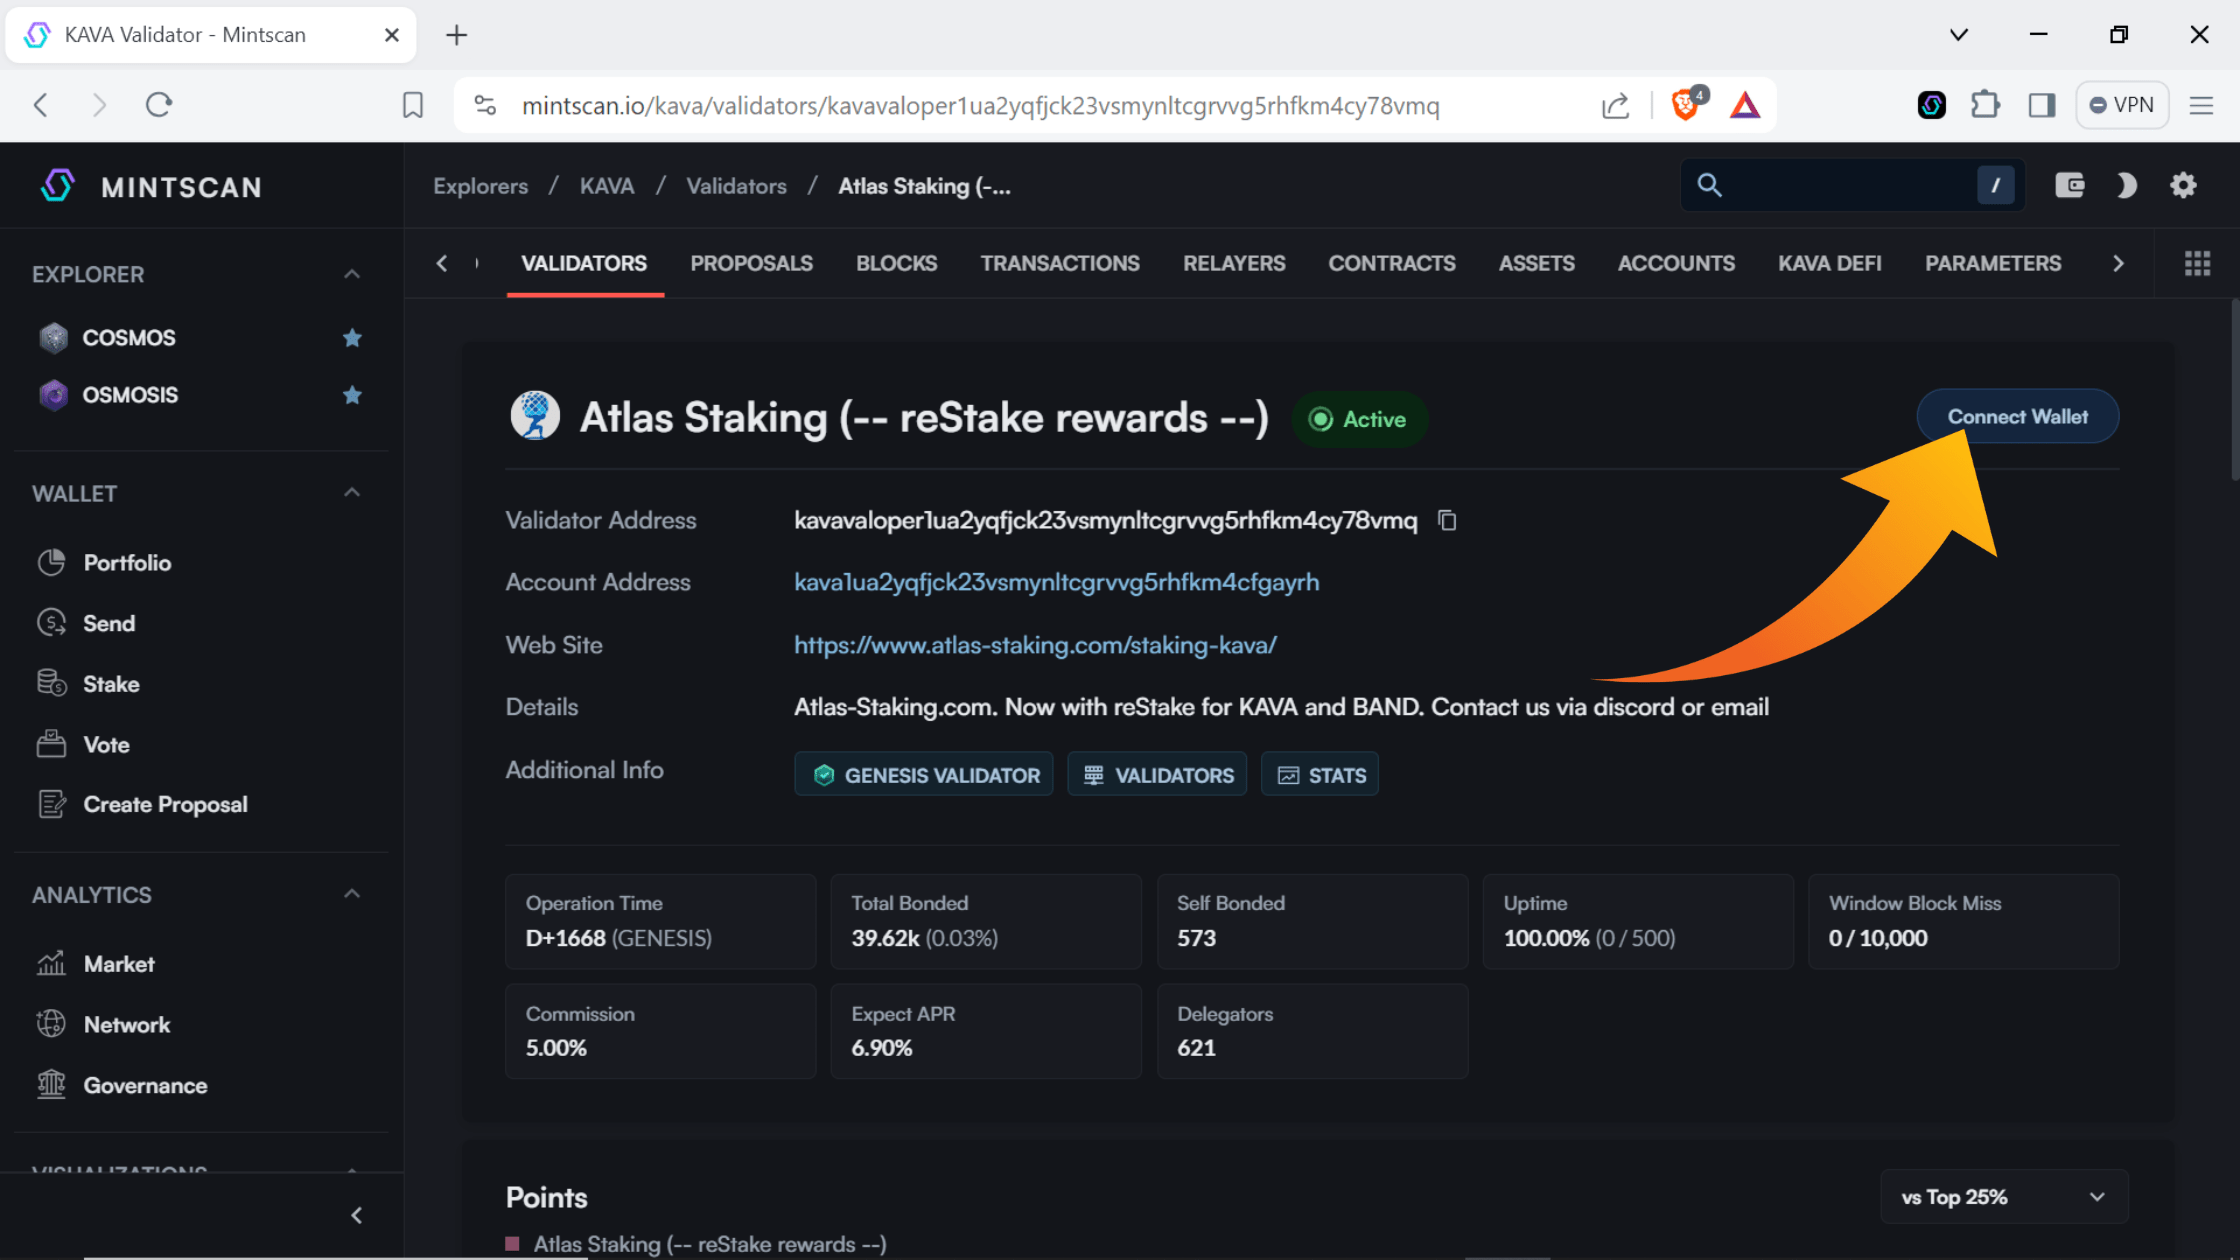Toggle dark mode with the moon icon
The height and width of the screenshot is (1260, 2240).
pyautogui.click(x=2126, y=185)
